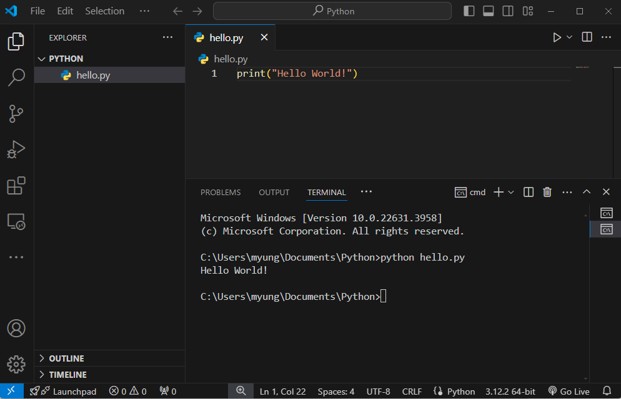Switch to the PROBLEMS panel tab
Screen dimensions: 621x399
pyautogui.click(x=221, y=193)
